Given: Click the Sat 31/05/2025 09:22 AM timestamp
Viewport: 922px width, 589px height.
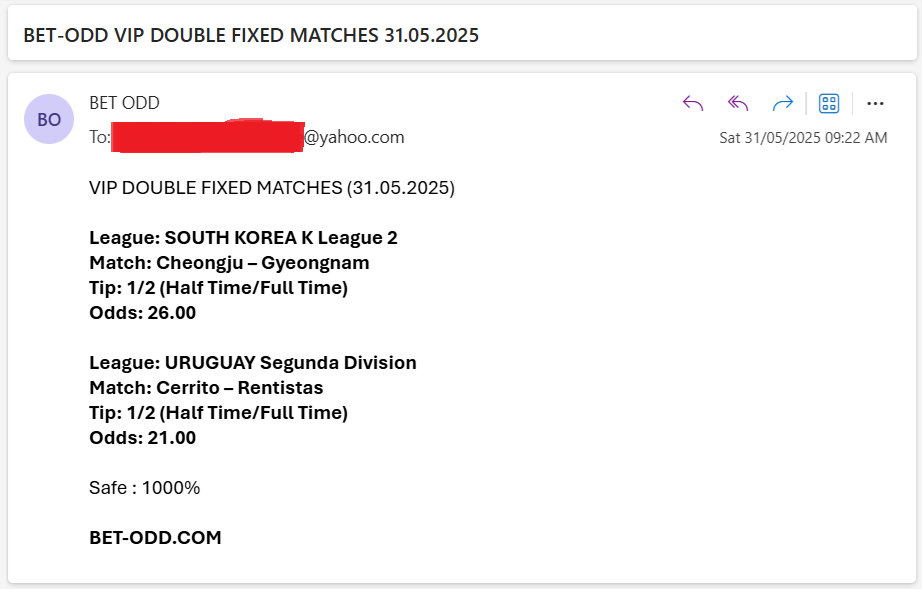Looking at the screenshot, I should [x=803, y=138].
